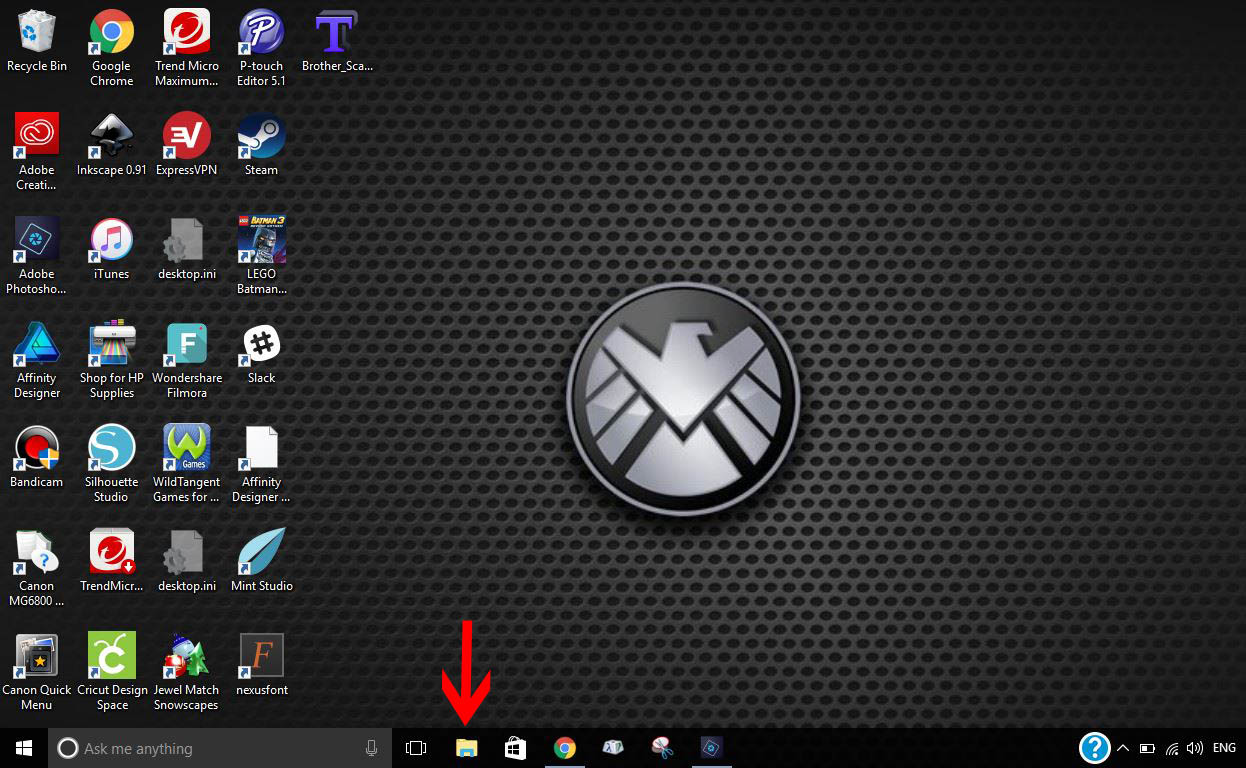Select the Bandicam desktop shortcut
Image resolution: width=1246 pixels, height=768 pixels.
tap(37, 457)
